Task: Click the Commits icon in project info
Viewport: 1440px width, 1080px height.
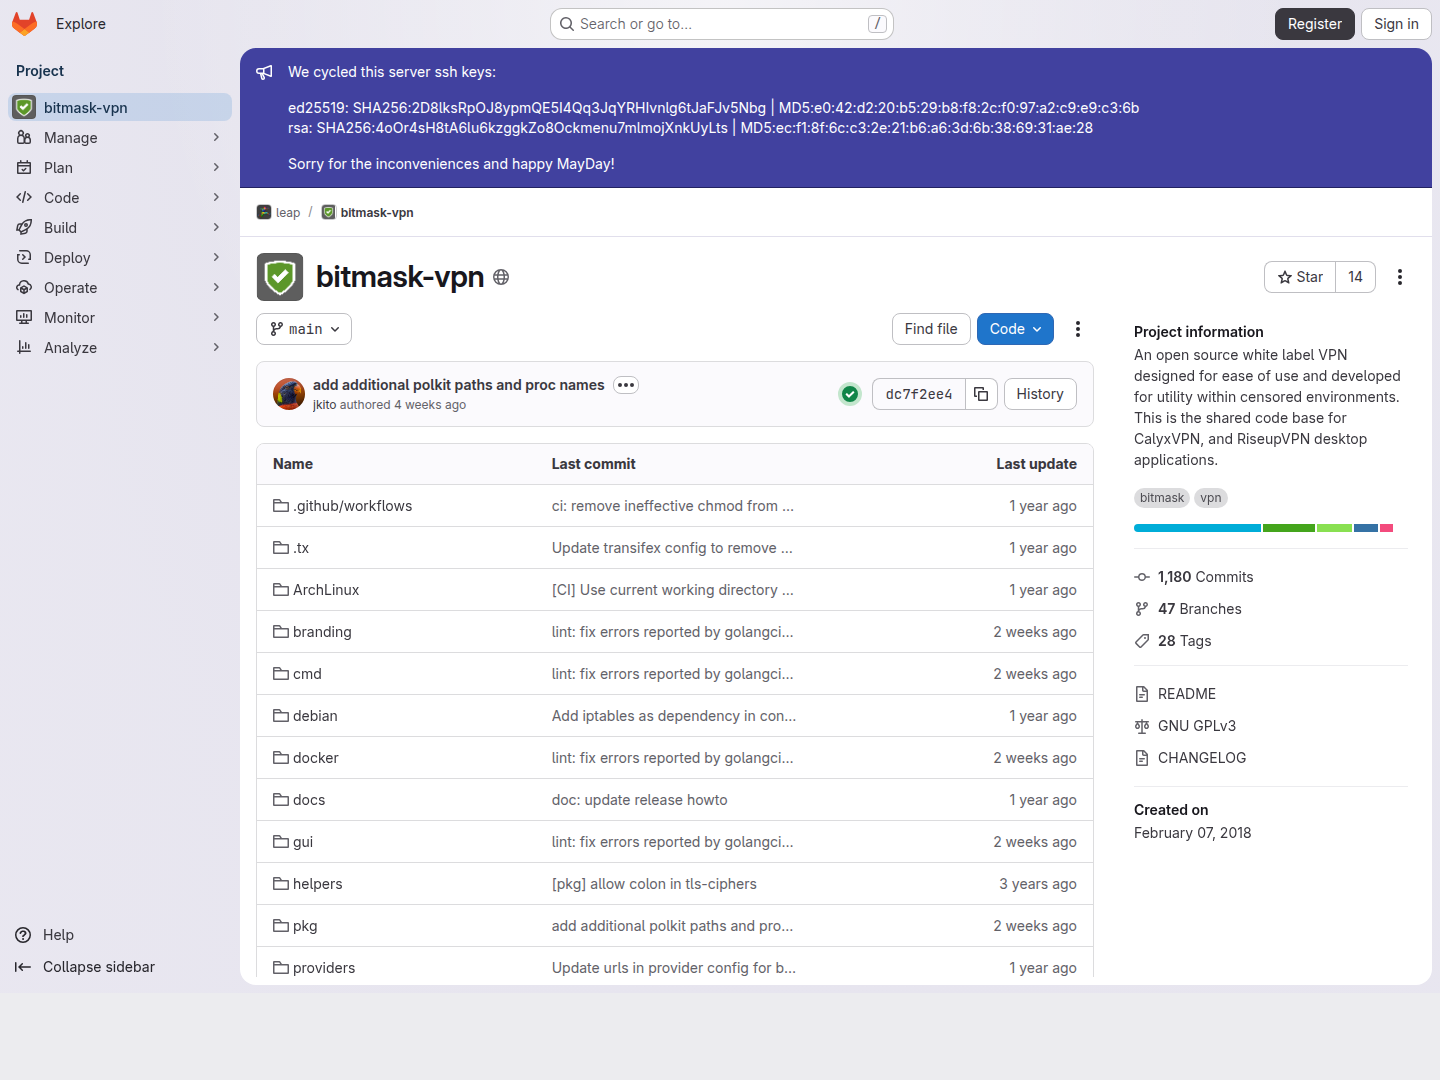Action: click(x=1142, y=577)
